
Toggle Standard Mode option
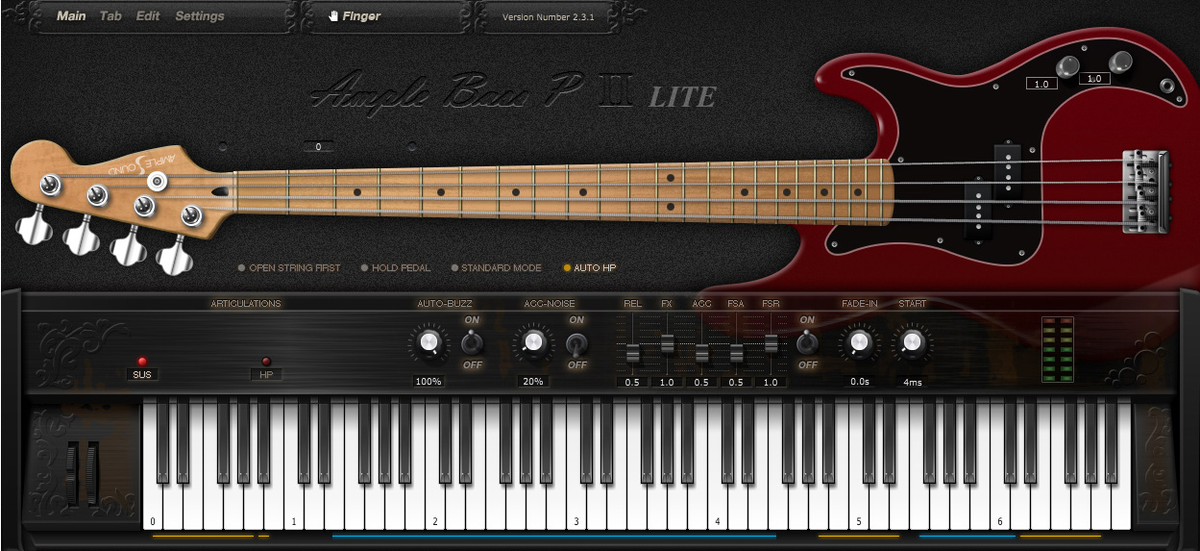click(496, 268)
